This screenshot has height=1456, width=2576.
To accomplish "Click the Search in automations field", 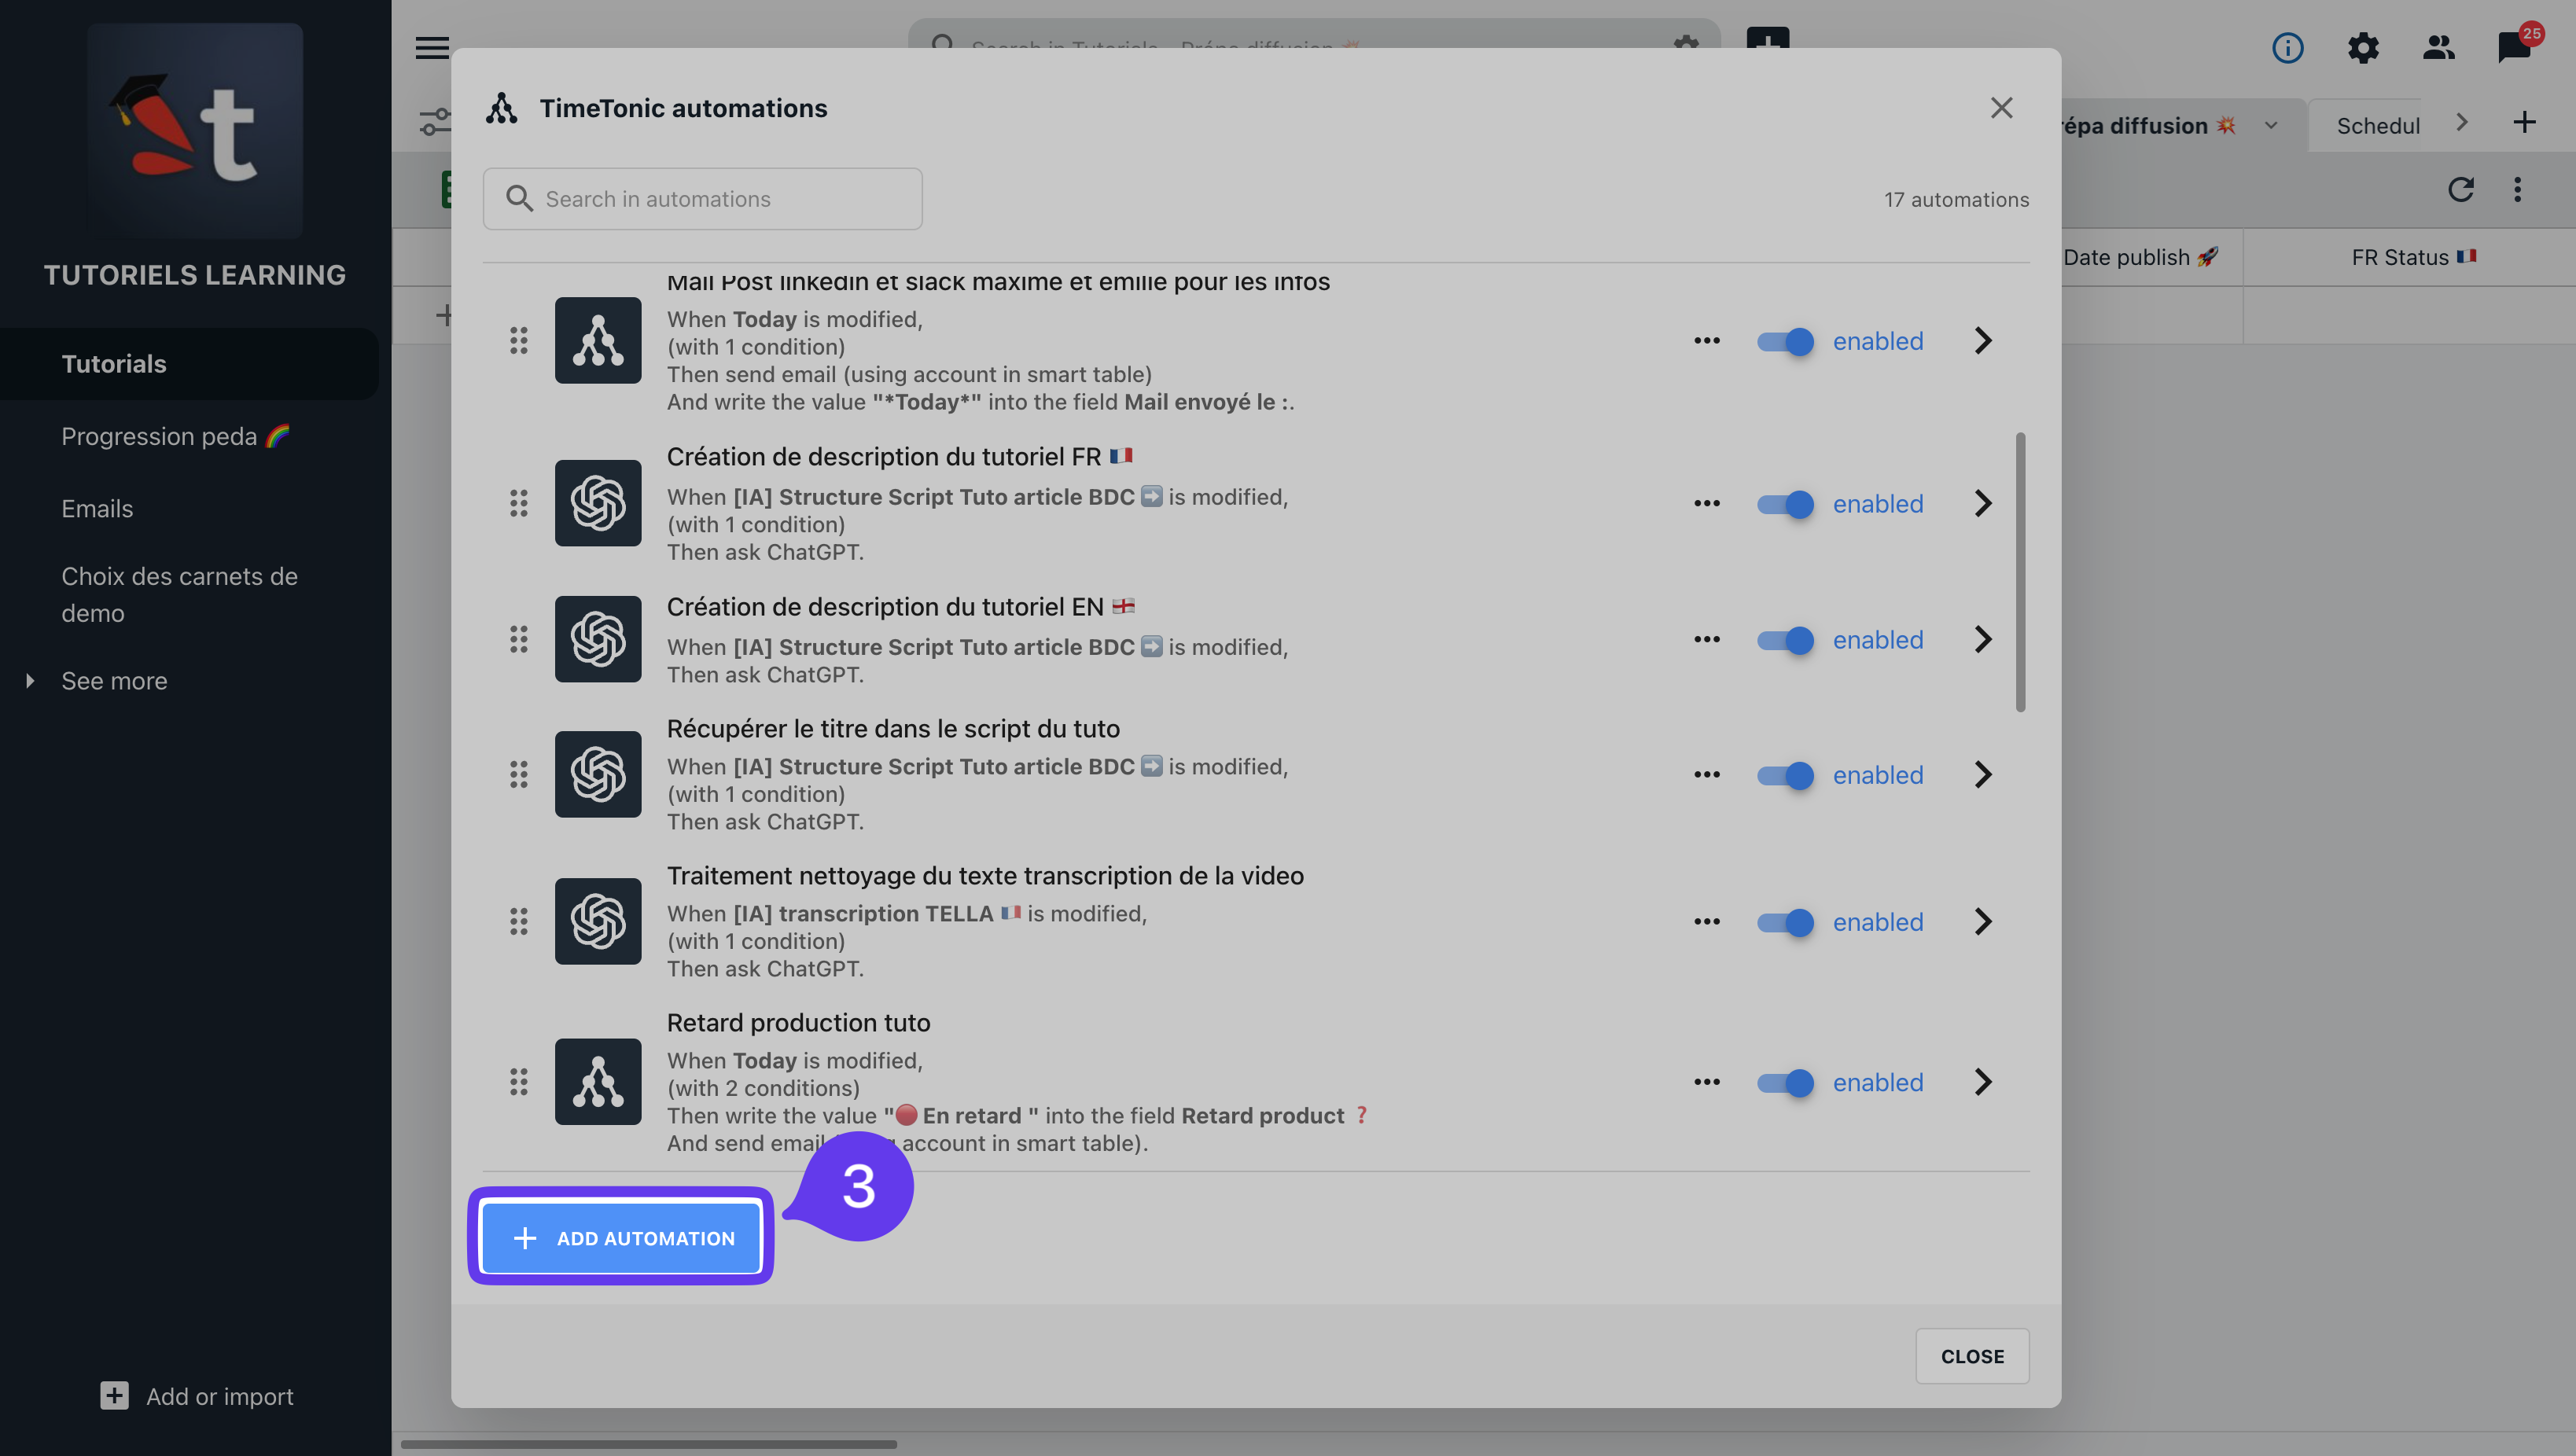I will (702, 199).
